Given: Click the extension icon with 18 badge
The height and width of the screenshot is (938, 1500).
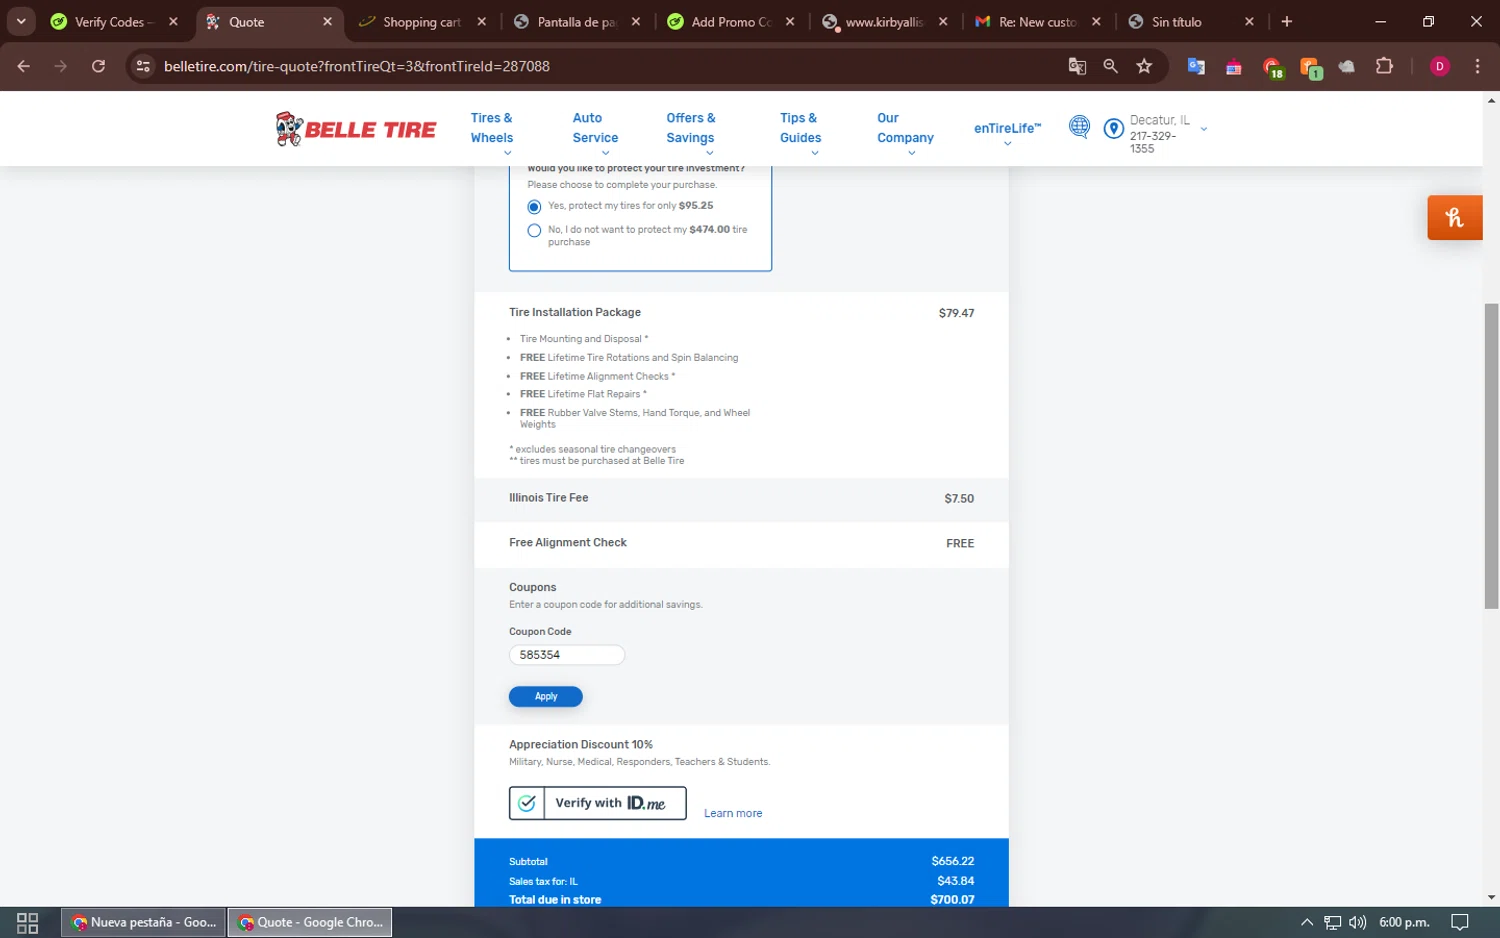Looking at the screenshot, I should click(x=1273, y=68).
